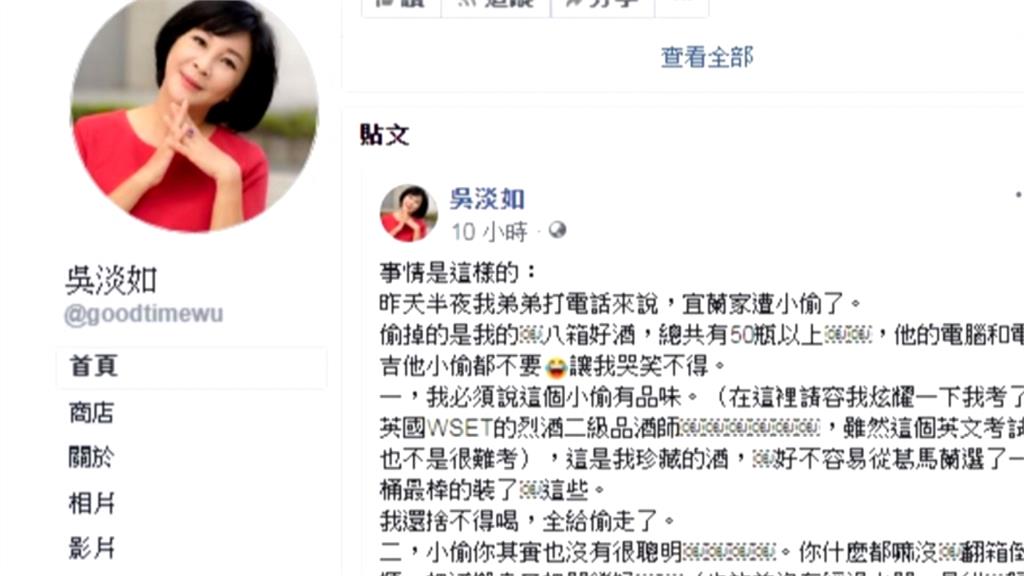Viewport: 1024px width, 576px height.
Task: Click the WSET tag in the post
Action: pos(460,428)
